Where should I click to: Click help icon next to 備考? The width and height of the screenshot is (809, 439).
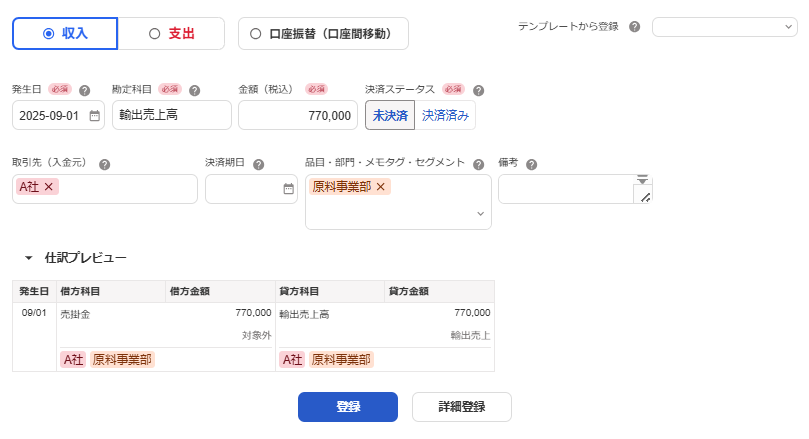coord(531,165)
